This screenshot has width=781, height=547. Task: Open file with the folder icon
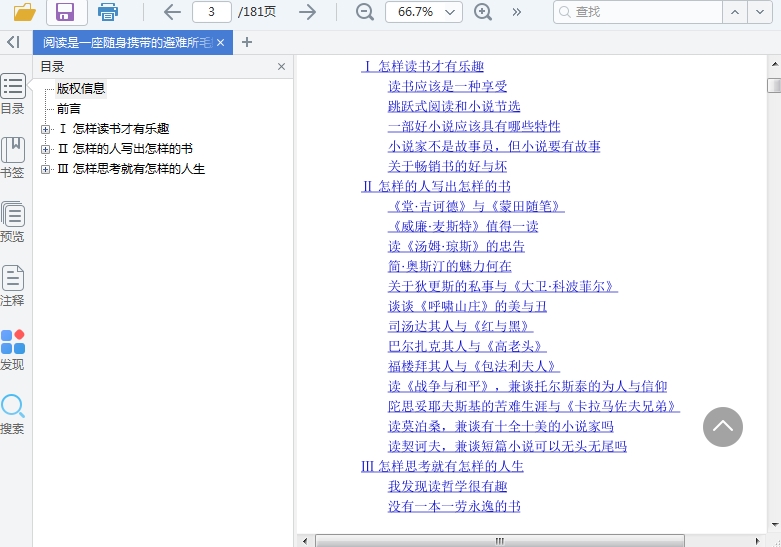tap(24, 11)
